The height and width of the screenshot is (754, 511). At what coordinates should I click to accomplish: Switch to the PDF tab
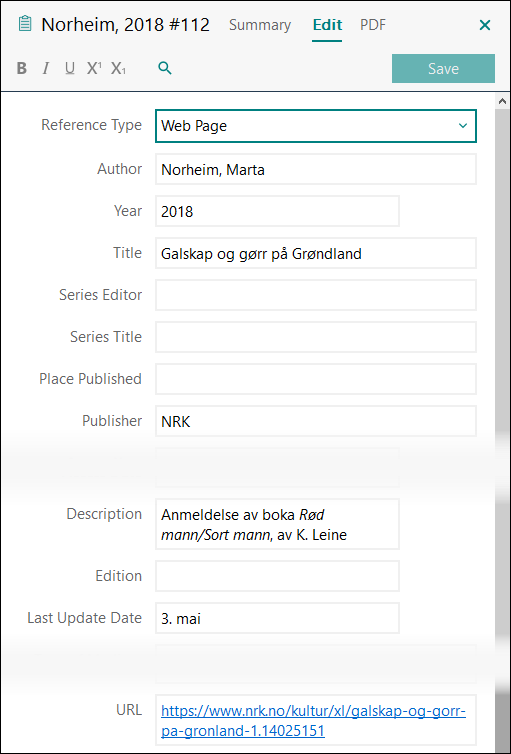point(373,25)
